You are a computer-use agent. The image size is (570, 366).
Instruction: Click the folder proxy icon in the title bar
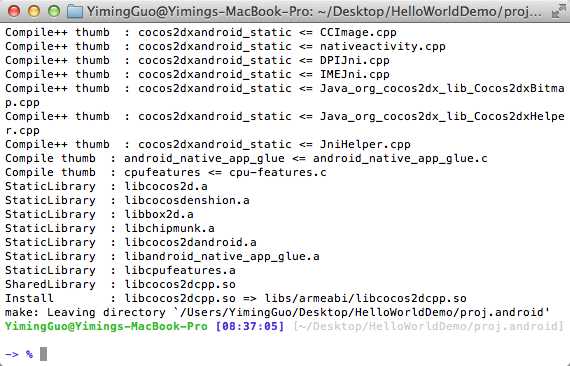point(75,11)
